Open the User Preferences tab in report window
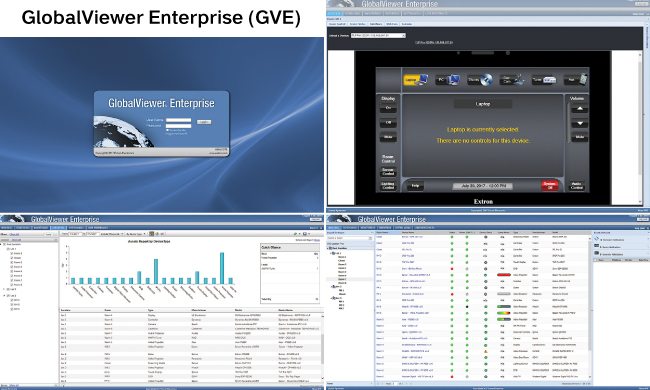 point(98,228)
